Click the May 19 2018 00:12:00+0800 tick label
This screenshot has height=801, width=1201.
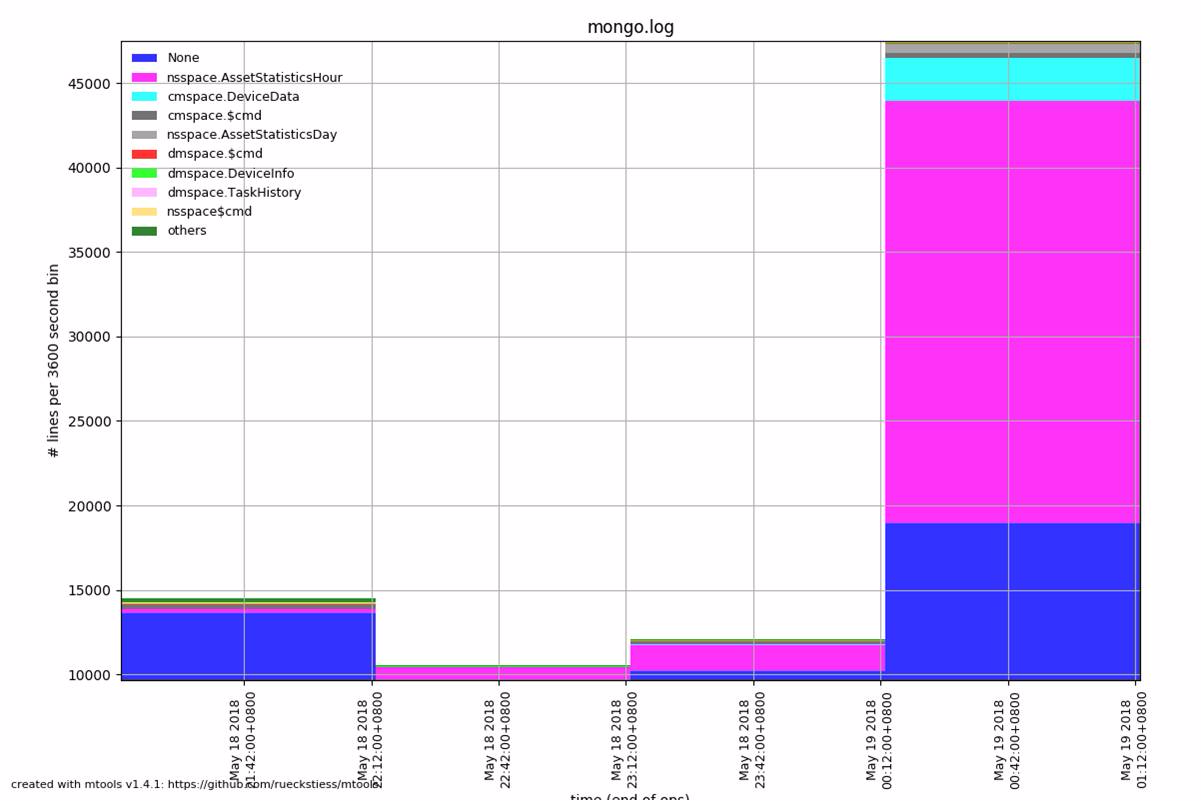point(879,738)
